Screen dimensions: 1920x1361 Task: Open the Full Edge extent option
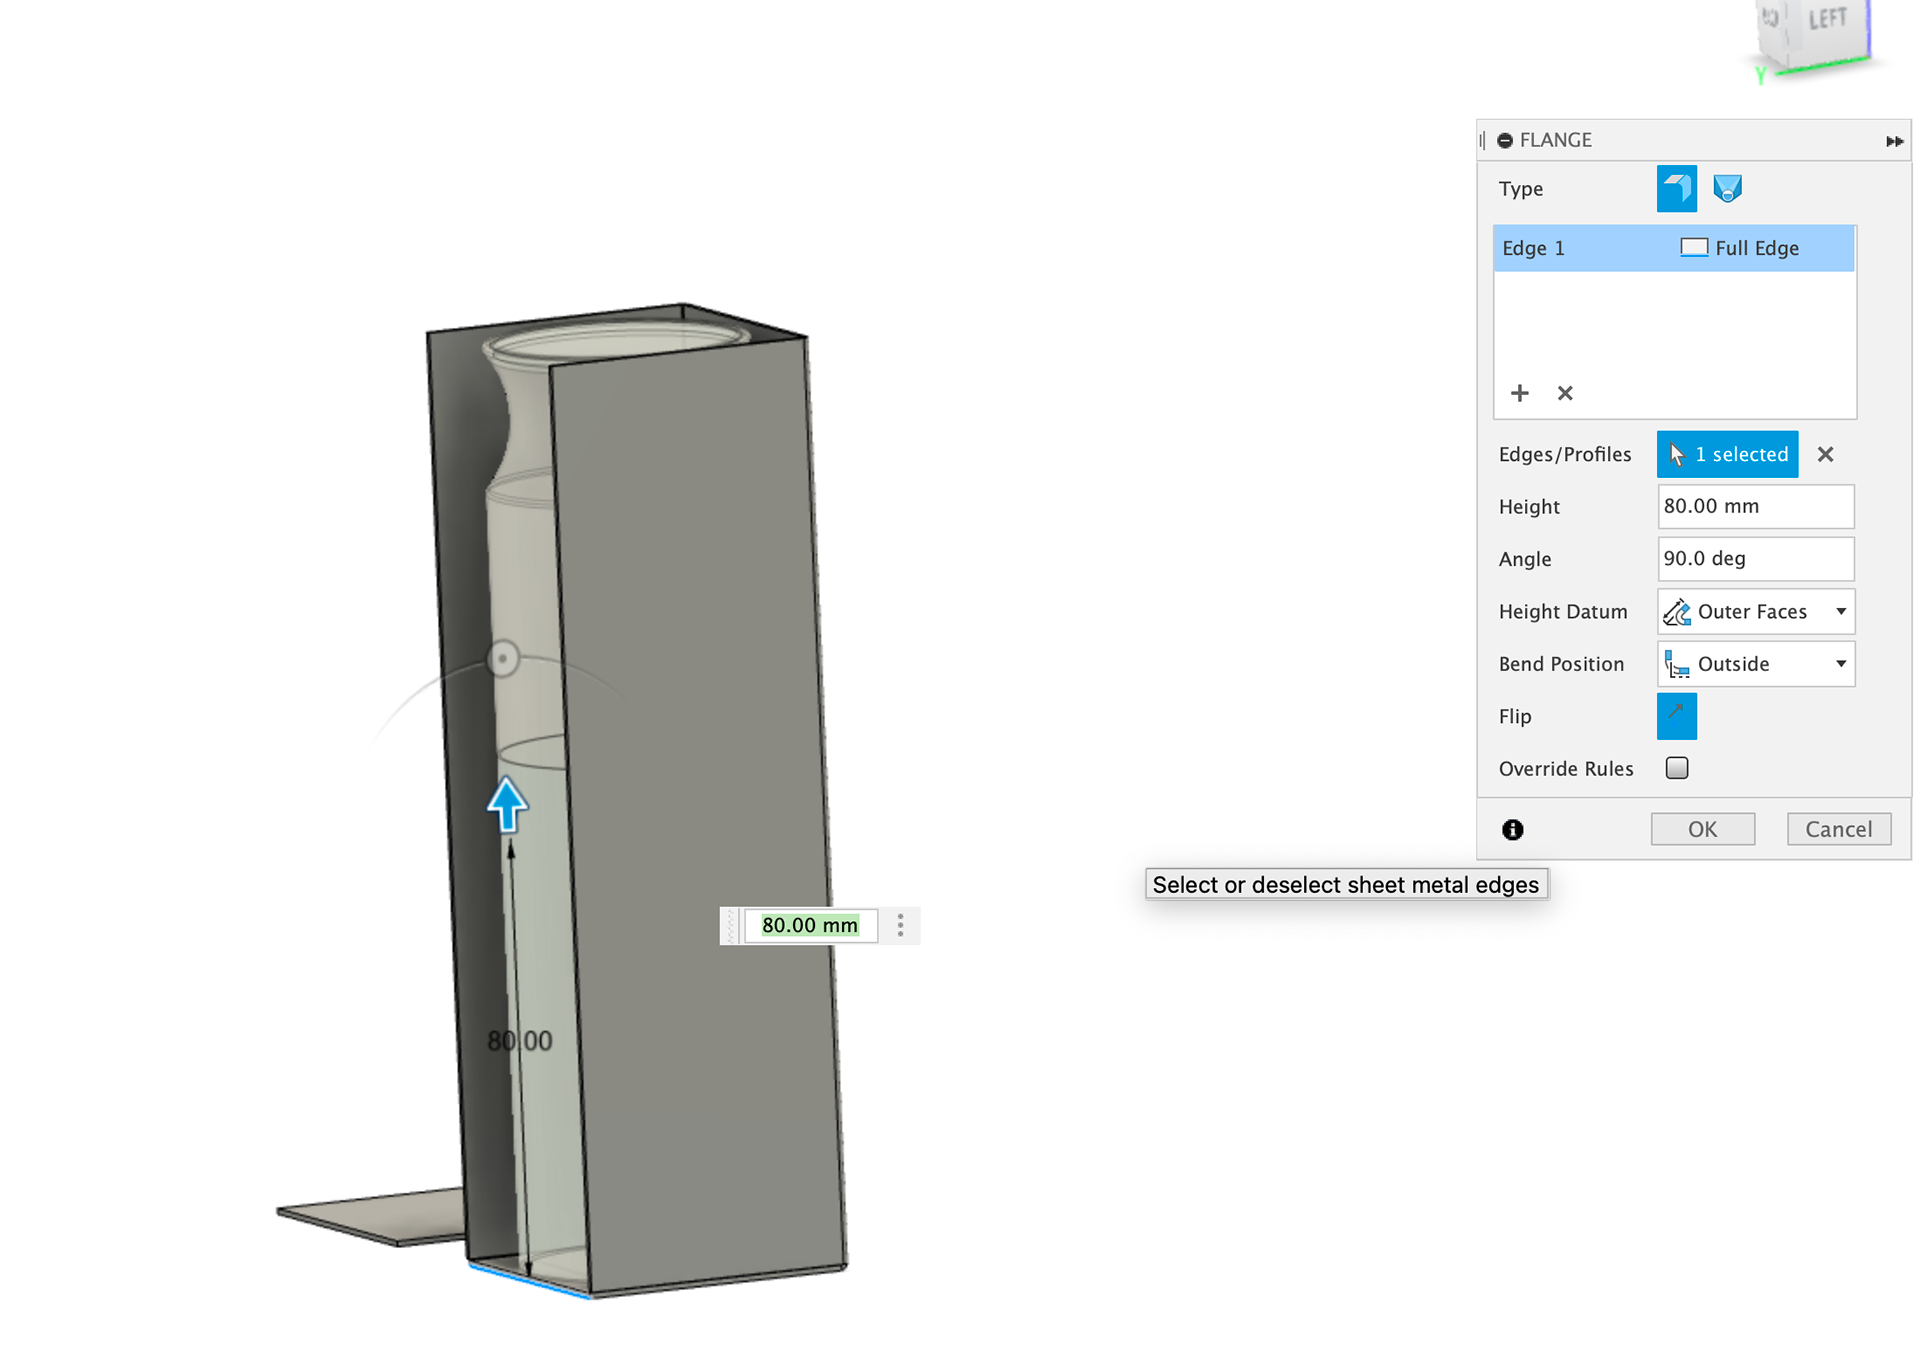1740,248
